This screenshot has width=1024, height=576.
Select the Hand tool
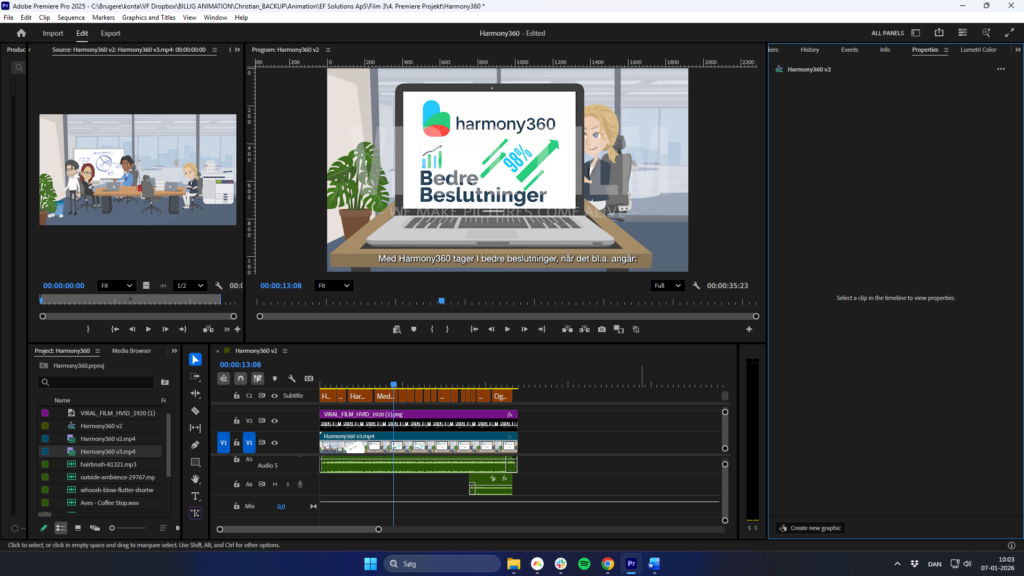pyautogui.click(x=195, y=479)
